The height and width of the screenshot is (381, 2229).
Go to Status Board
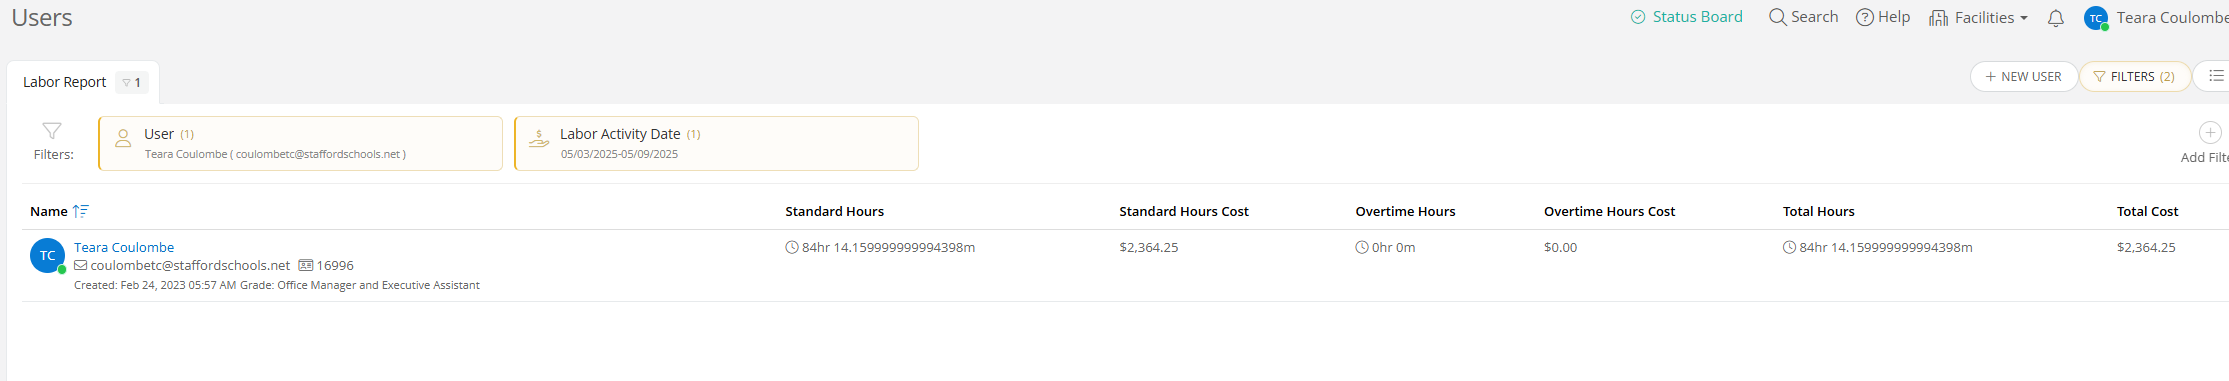click(1686, 17)
